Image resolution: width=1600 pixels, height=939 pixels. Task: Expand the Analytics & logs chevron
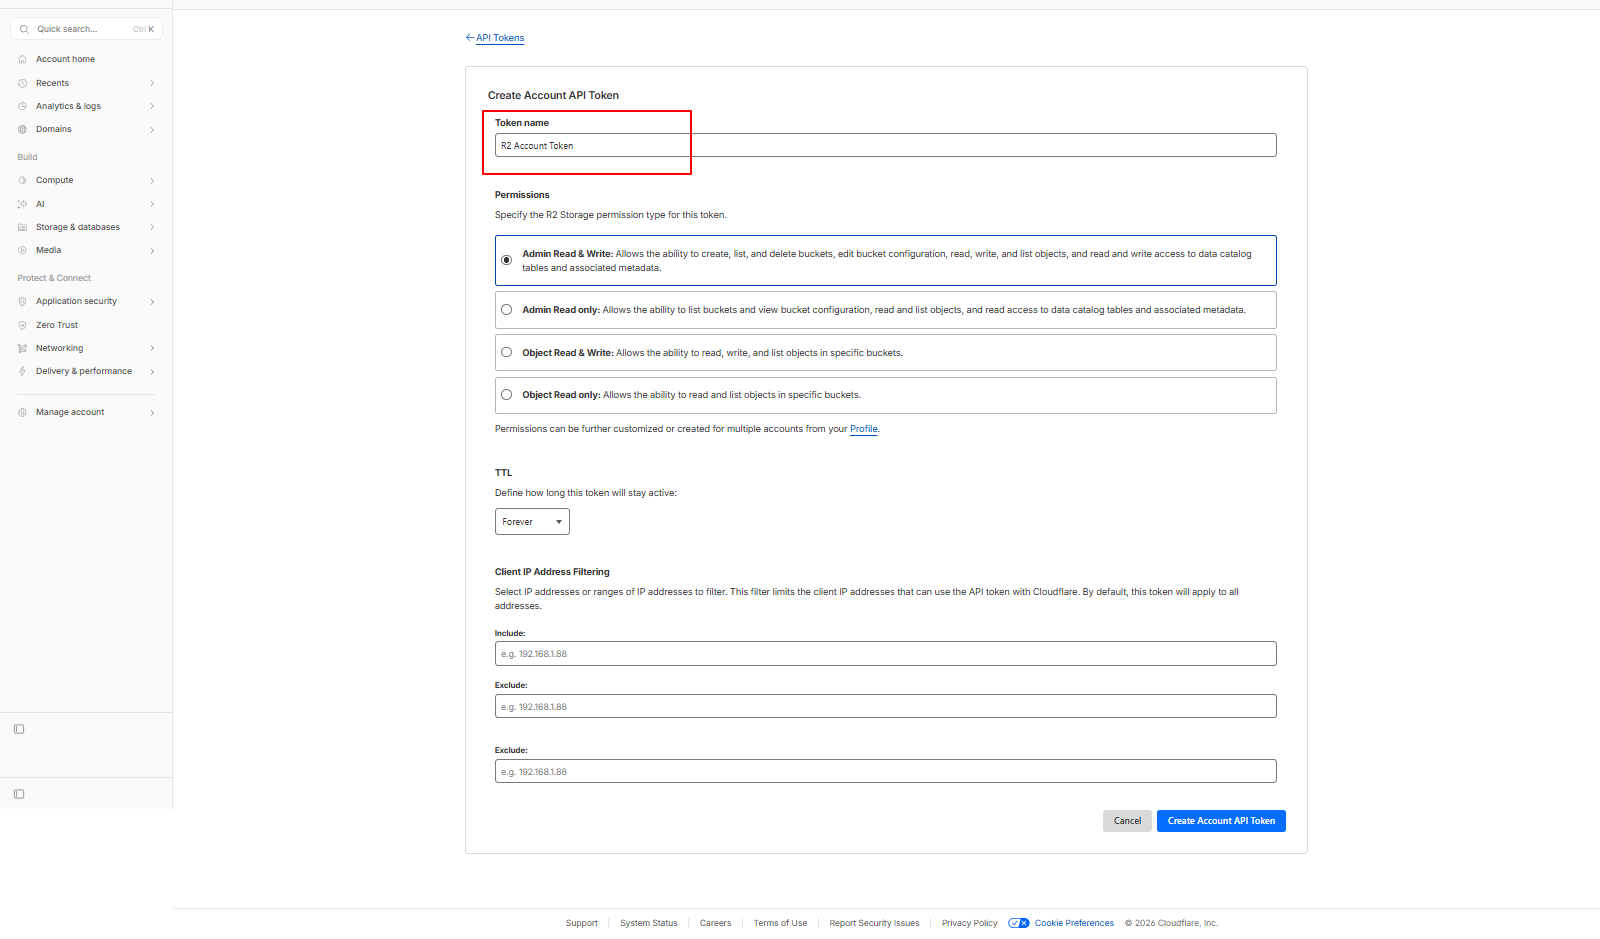[x=152, y=106]
